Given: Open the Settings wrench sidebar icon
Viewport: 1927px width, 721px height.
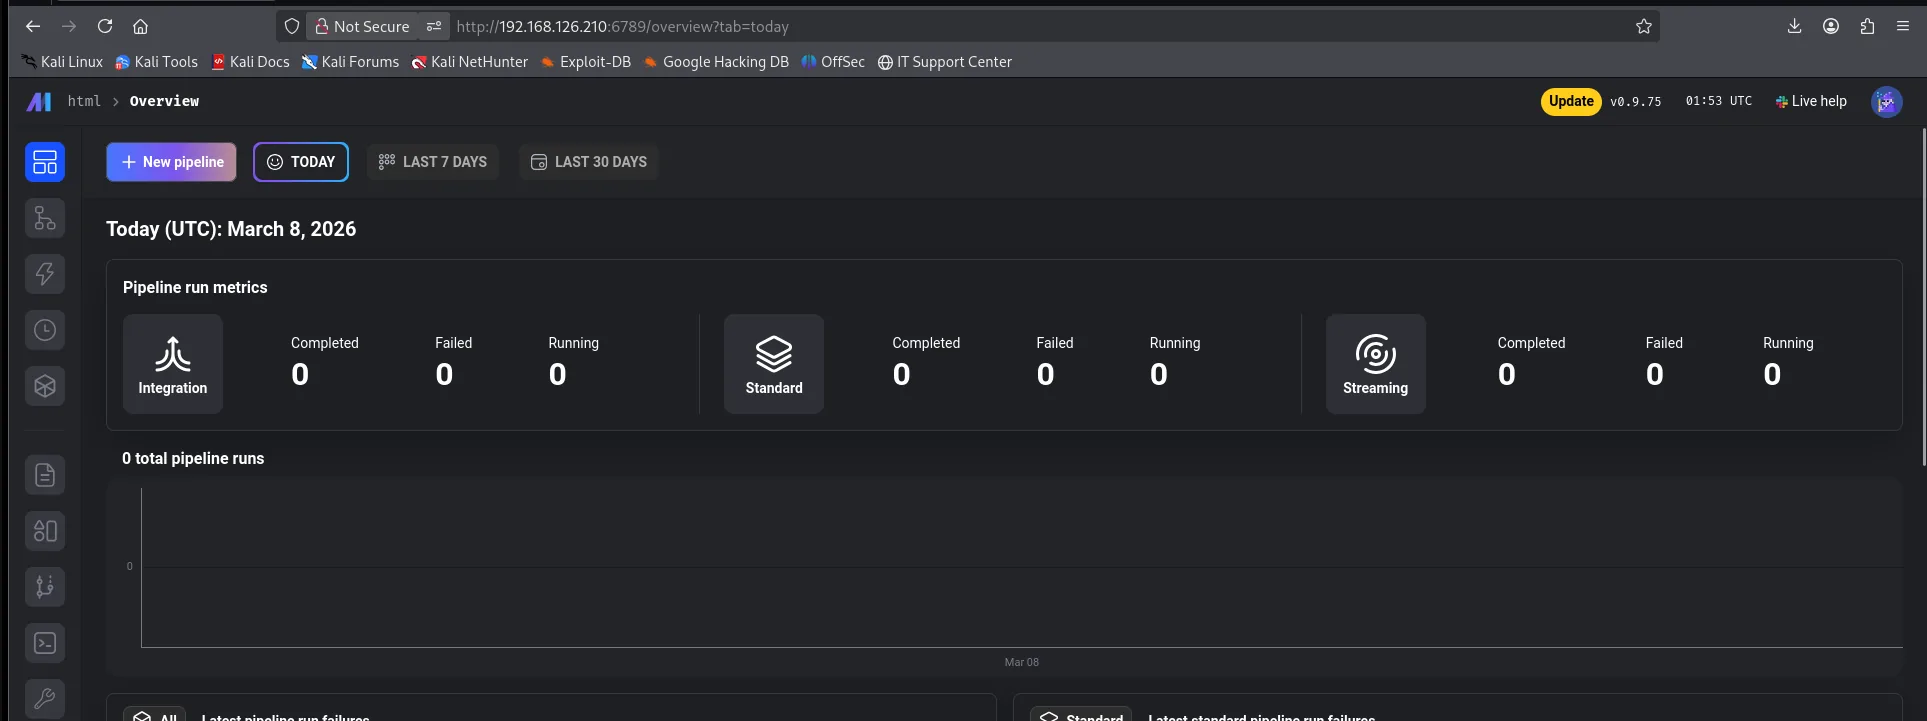Looking at the screenshot, I should pyautogui.click(x=45, y=699).
